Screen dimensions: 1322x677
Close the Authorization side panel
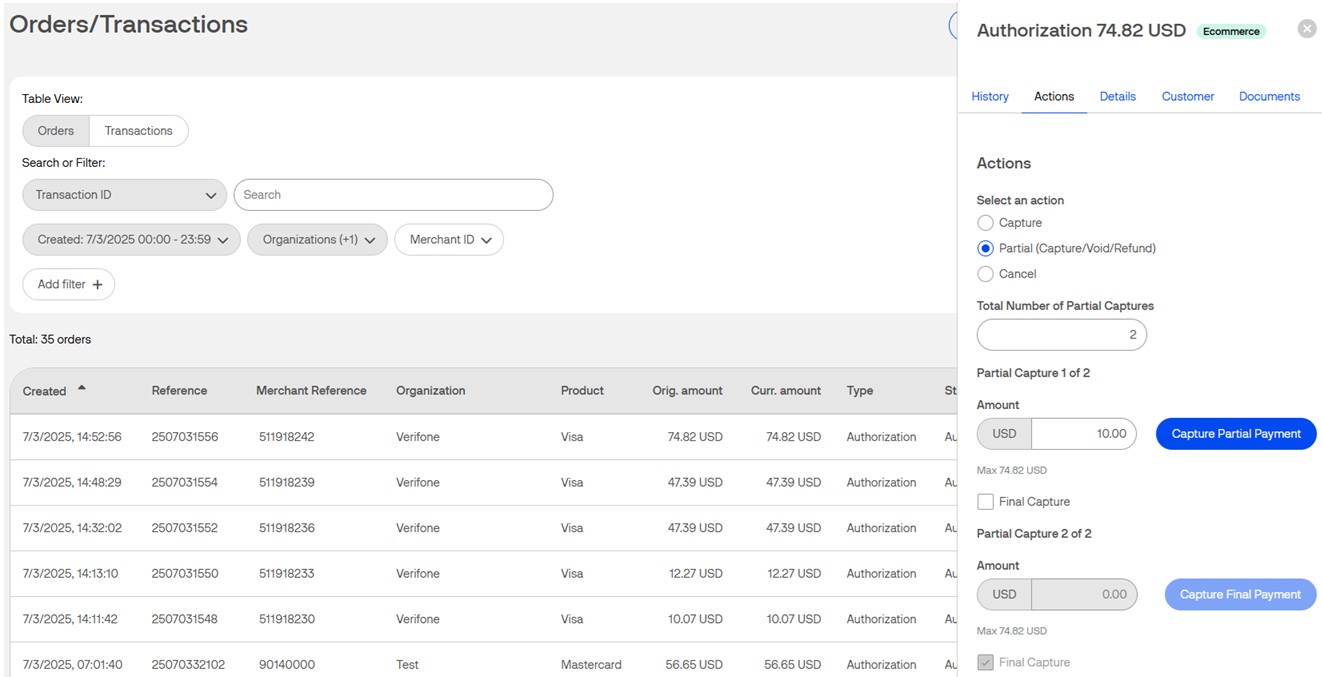coord(1307,29)
